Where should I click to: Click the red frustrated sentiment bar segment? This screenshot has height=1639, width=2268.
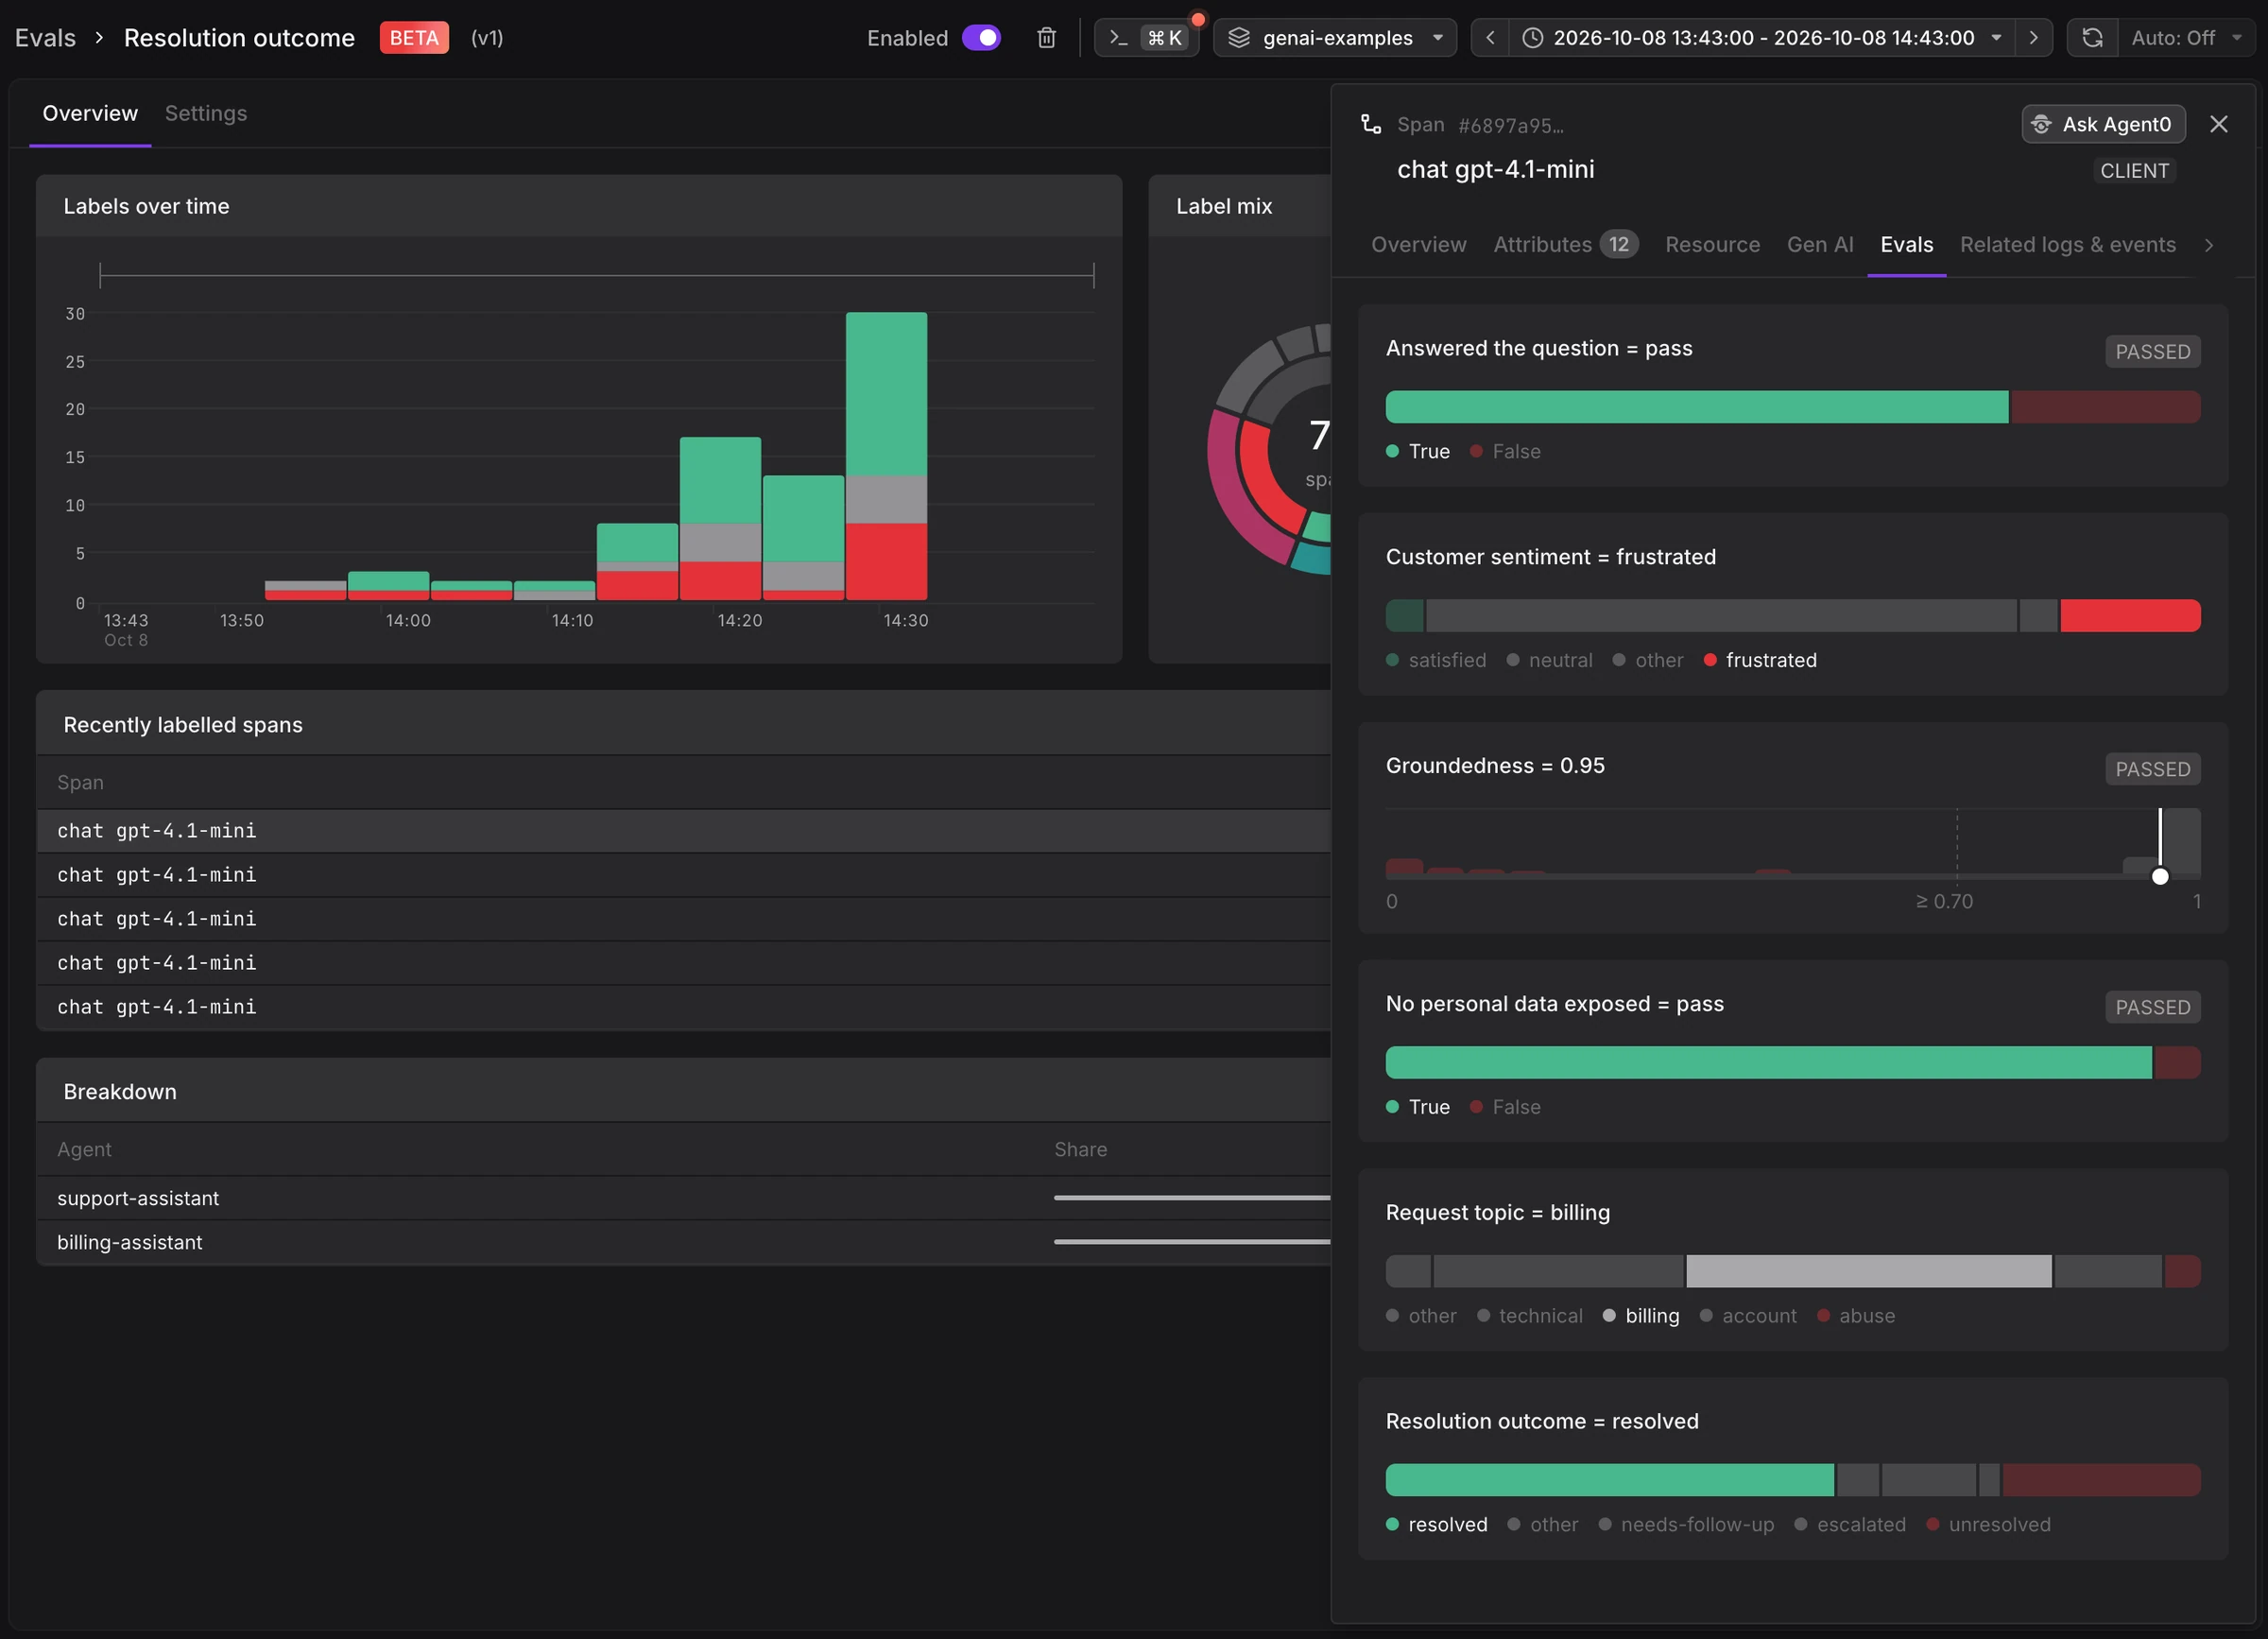pyautogui.click(x=2130, y=616)
